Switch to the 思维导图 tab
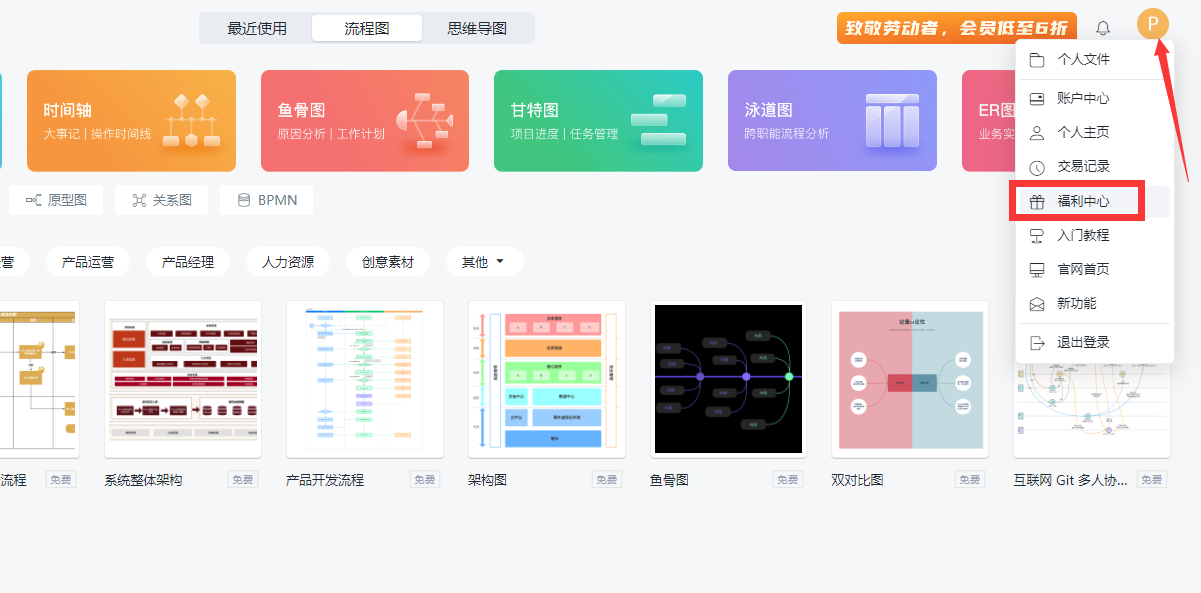Screen dimensions: 1201x593 coord(477,28)
